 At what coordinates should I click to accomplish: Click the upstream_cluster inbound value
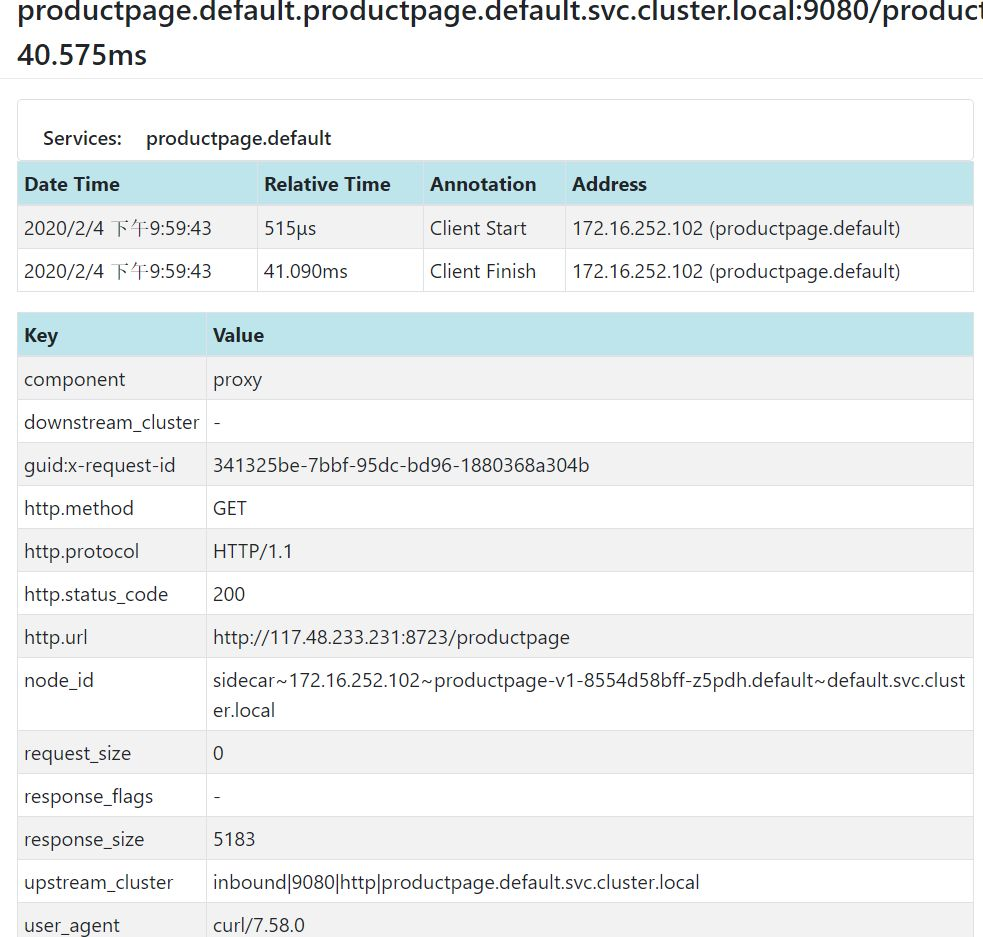click(456, 882)
